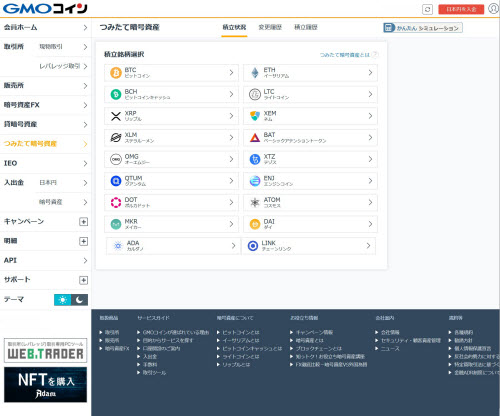Click the 取引ツール footer link
This screenshot has width=500, height=416.
point(154,372)
